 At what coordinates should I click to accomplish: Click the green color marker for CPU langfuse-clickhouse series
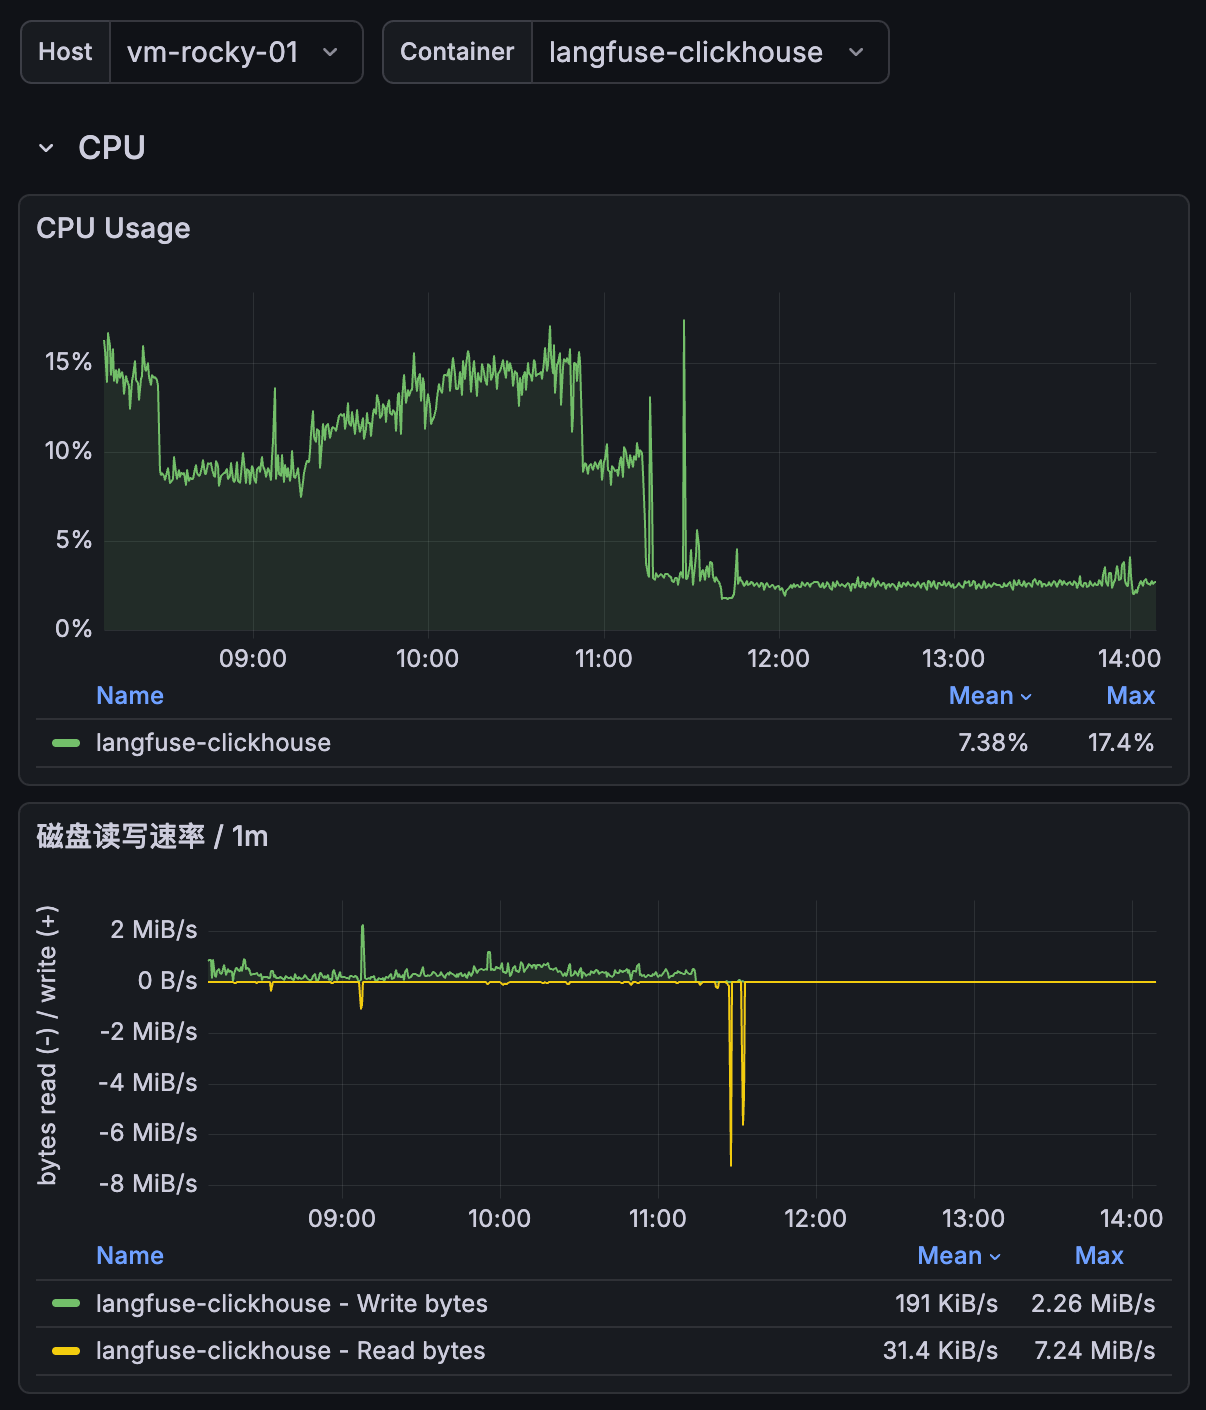pyautogui.click(x=66, y=743)
